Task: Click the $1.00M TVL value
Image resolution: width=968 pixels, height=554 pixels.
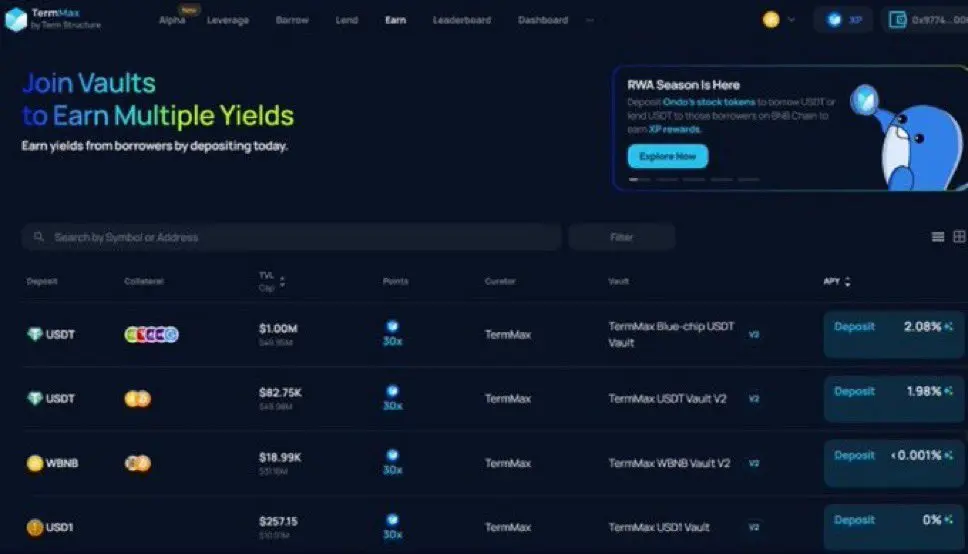Action: [278, 328]
